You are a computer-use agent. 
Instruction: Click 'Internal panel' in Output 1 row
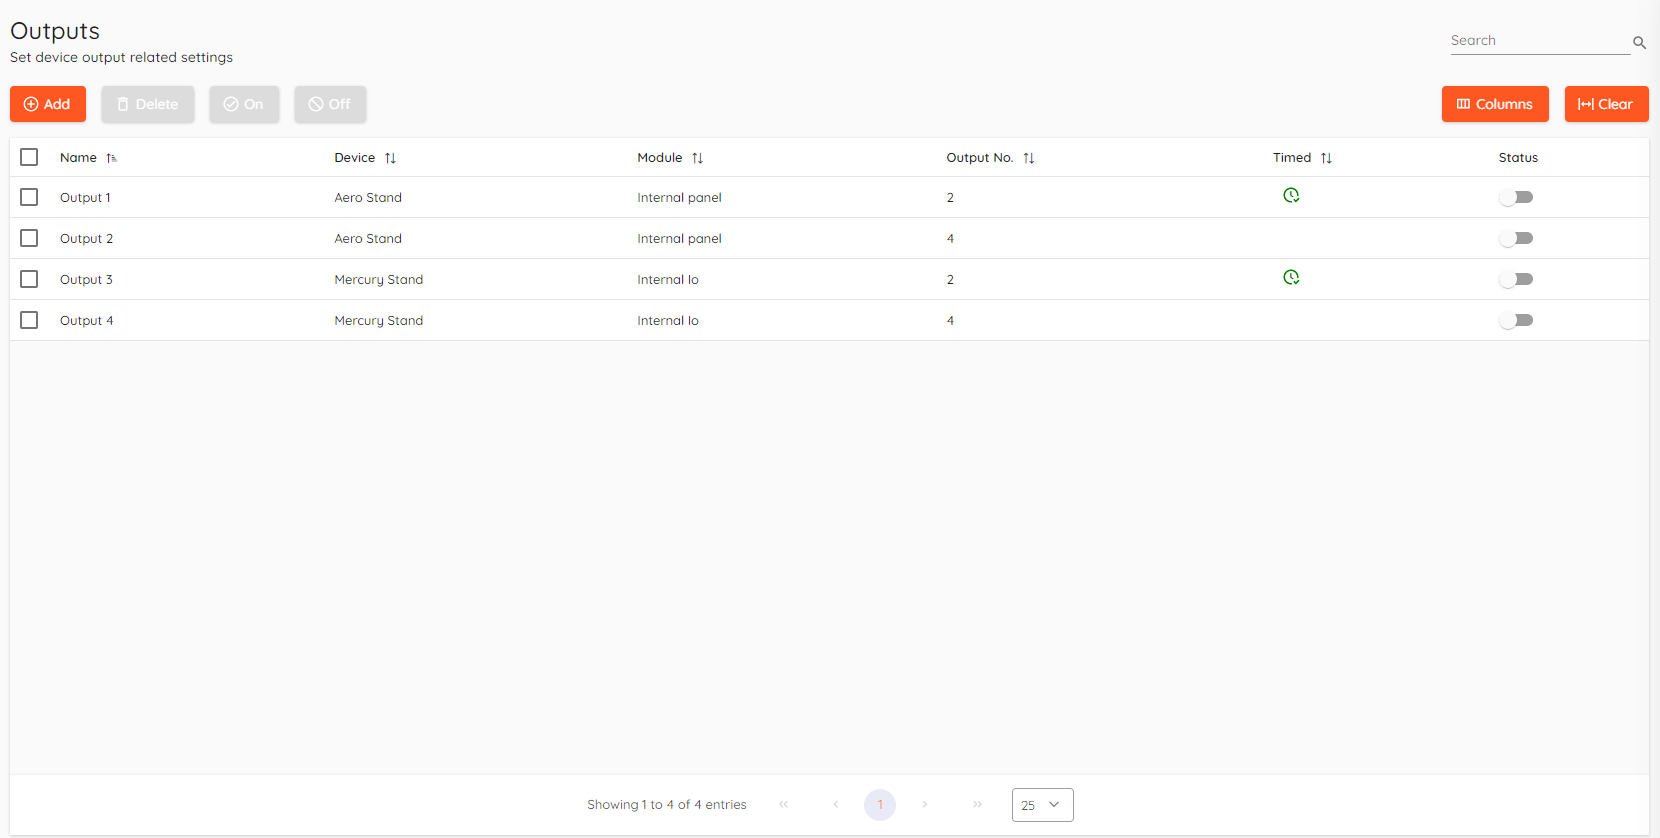pyautogui.click(x=679, y=198)
